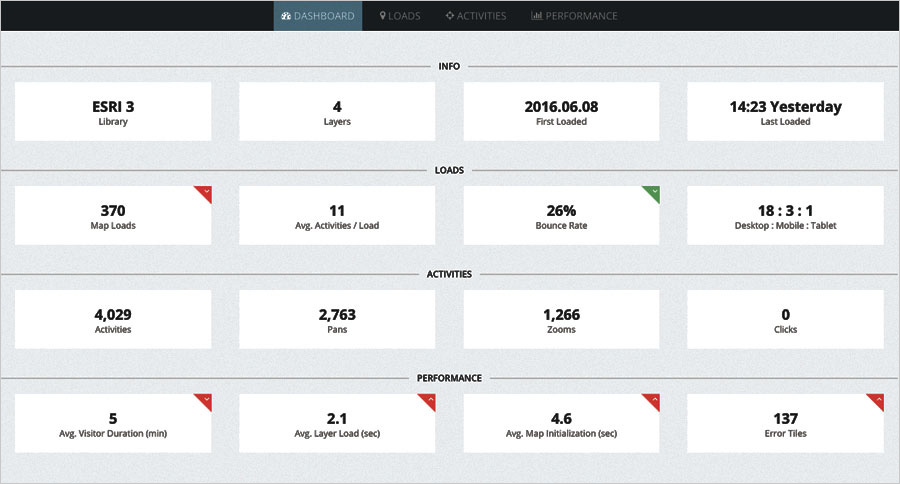The image size is (900, 484).
Task: Switch to the Loads tab
Action: [400, 16]
